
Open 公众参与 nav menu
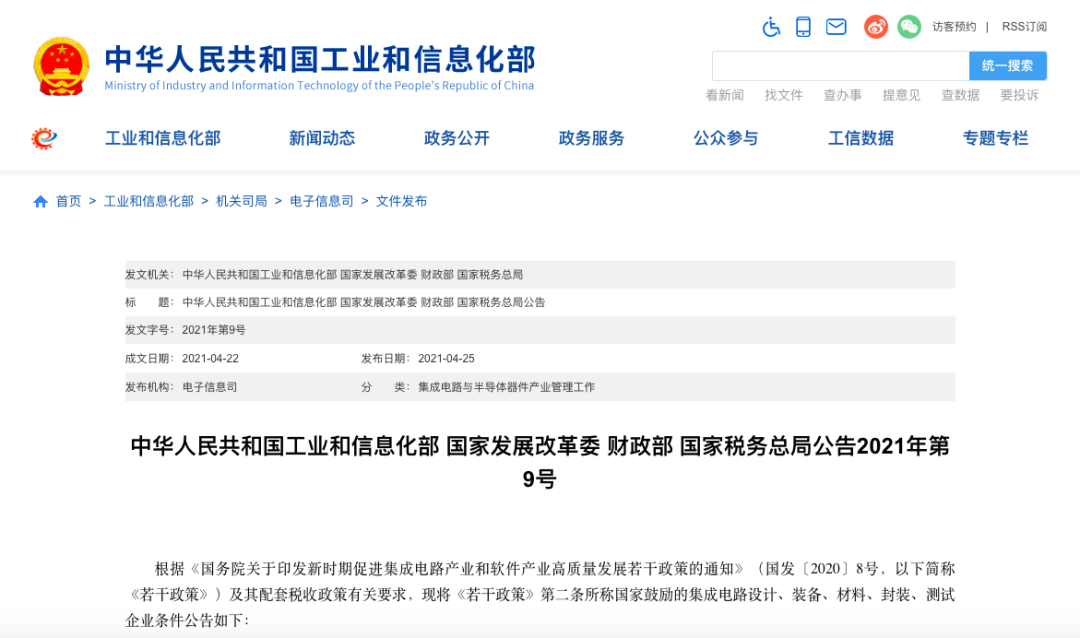pos(725,138)
